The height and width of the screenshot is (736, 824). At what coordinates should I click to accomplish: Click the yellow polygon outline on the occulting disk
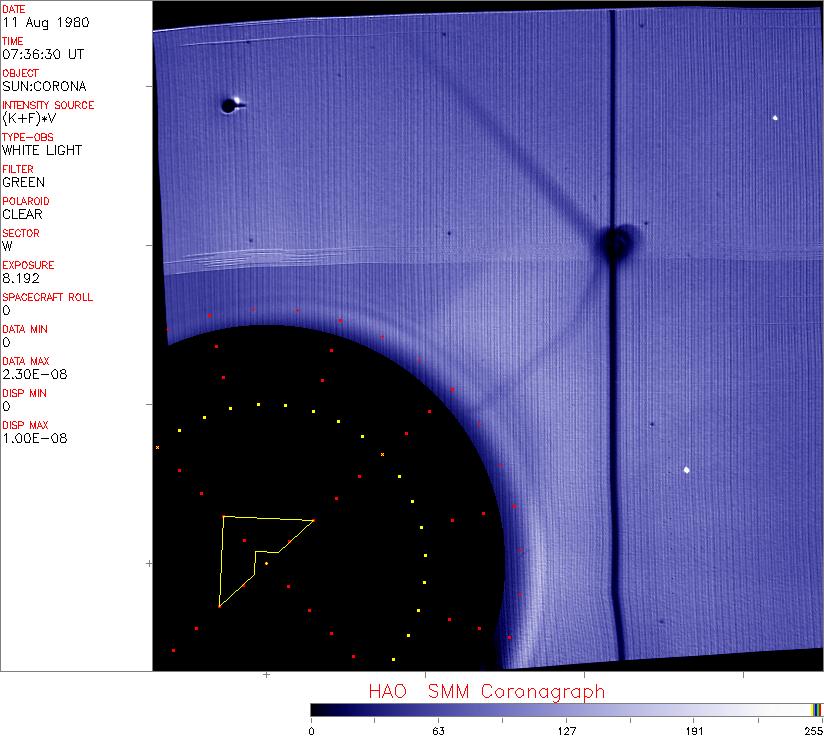coord(221,560)
